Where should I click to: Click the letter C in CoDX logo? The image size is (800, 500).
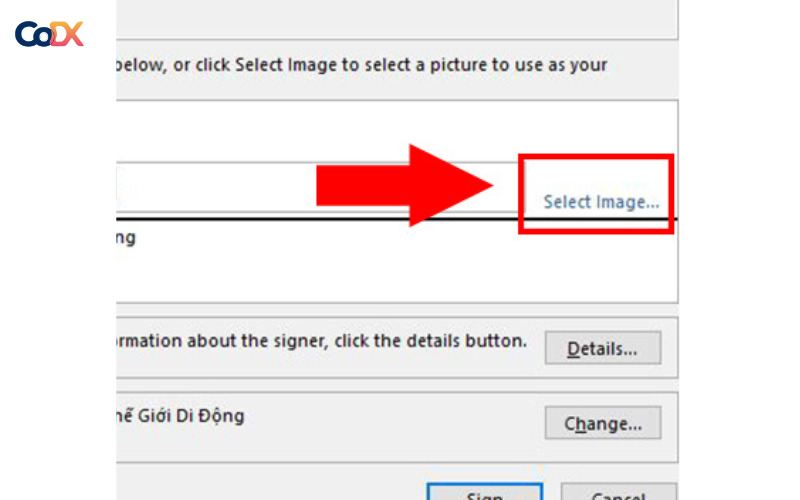point(25,35)
